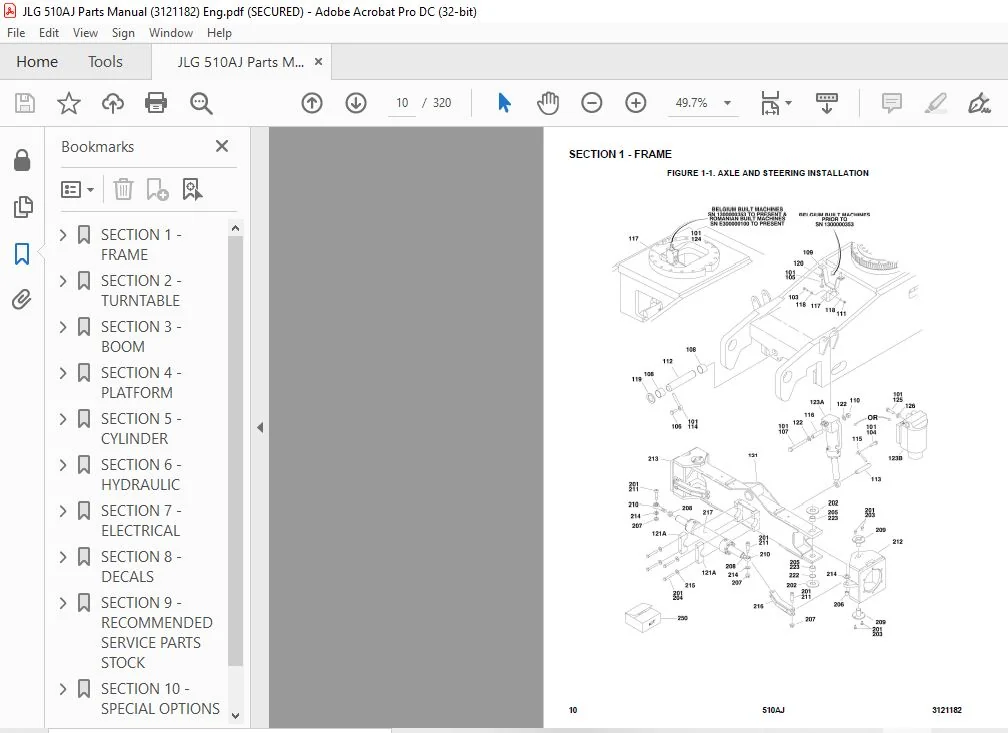Expand SECTION 7 - ELECTRICAL bookmark
The width and height of the screenshot is (1008, 733).
point(63,511)
